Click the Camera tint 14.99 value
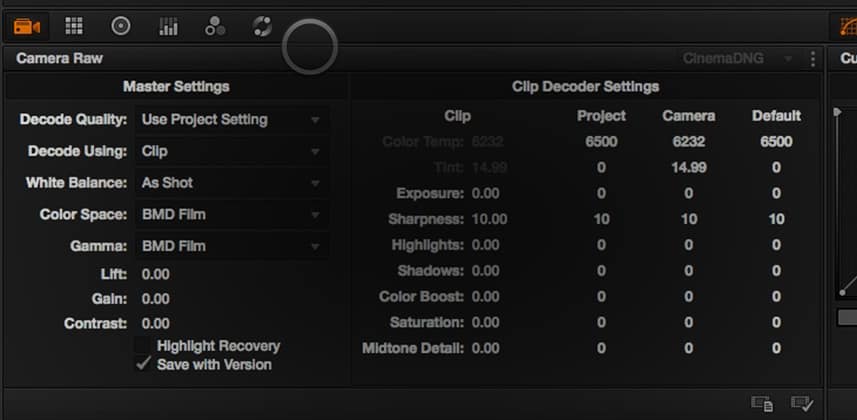The height and width of the screenshot is (420, 857). [x=689, y=167]
